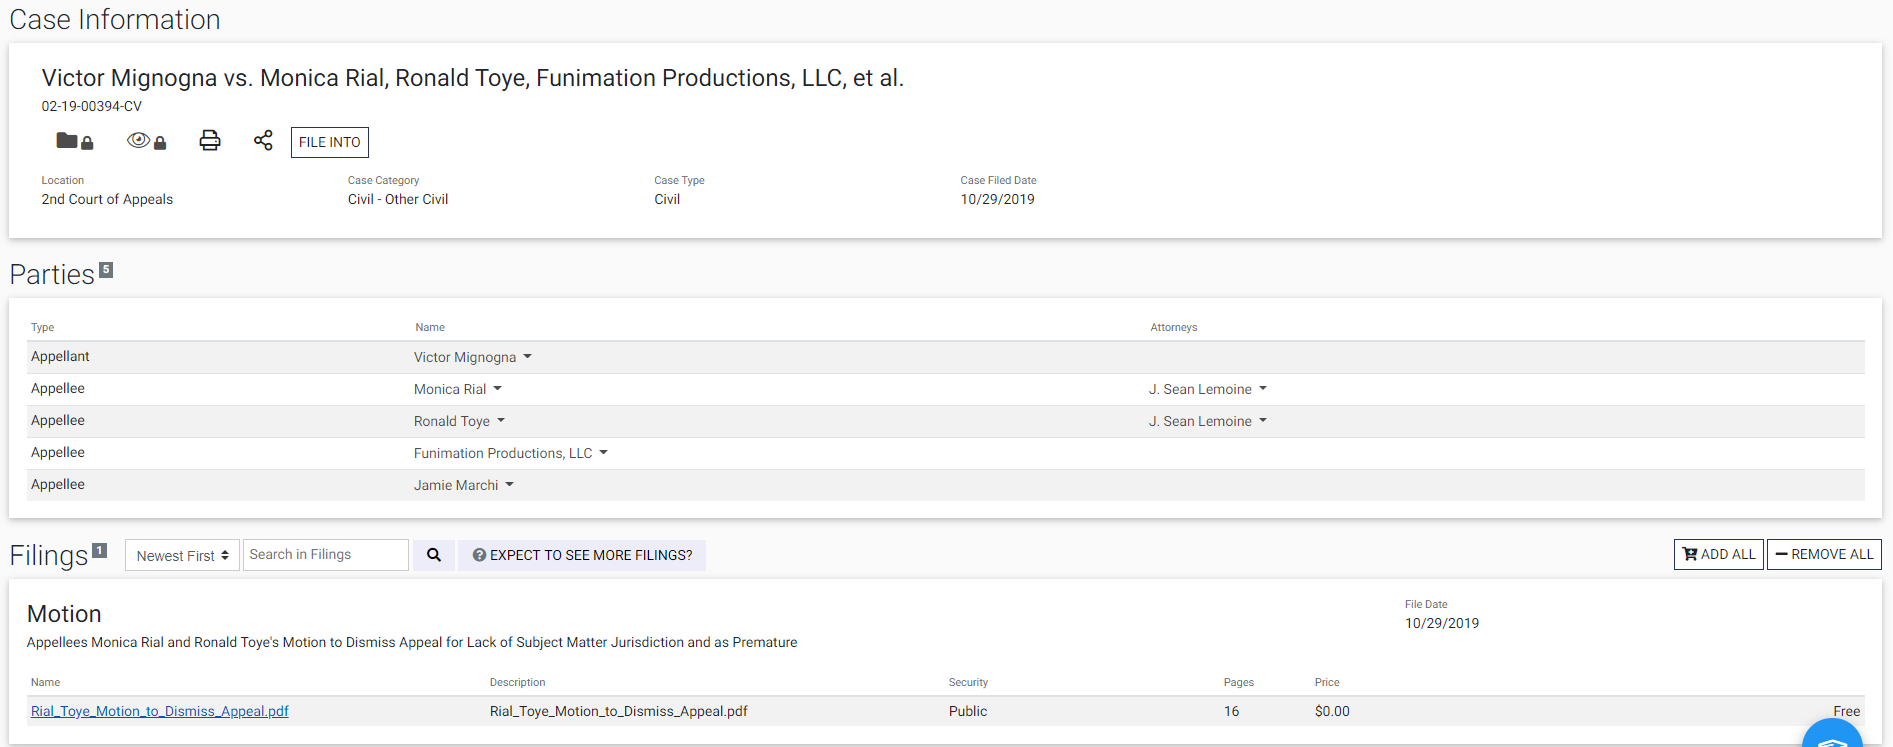The height and width of the screenshot is (747, 1893).
Task: Toggle the locked eye watch icon
Action: tap(146, 141)
